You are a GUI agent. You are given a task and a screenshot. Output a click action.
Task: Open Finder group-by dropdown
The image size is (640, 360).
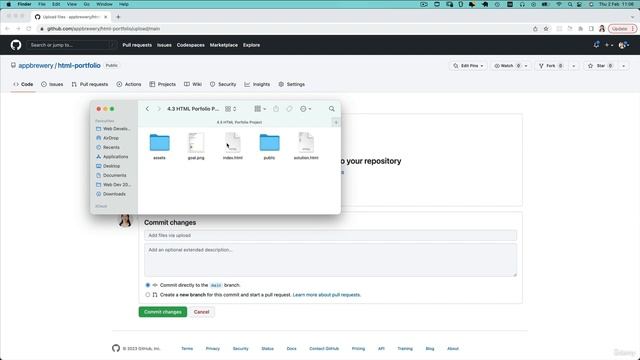[260, 109]
